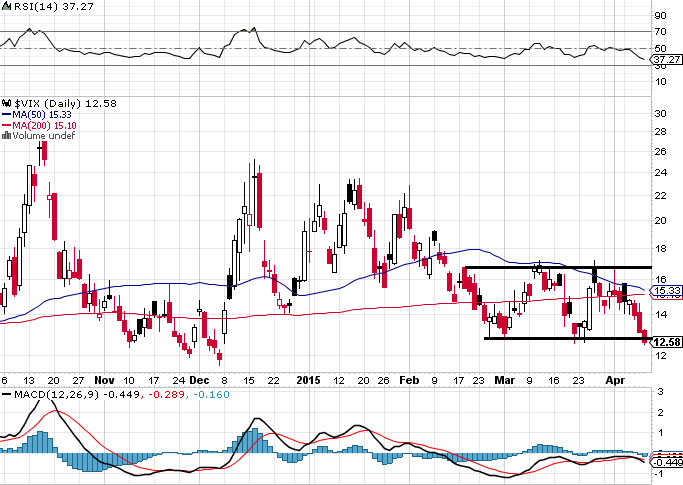Select the 2015 year axis label
The image size is (683, 485).
[x=308, y=380]
